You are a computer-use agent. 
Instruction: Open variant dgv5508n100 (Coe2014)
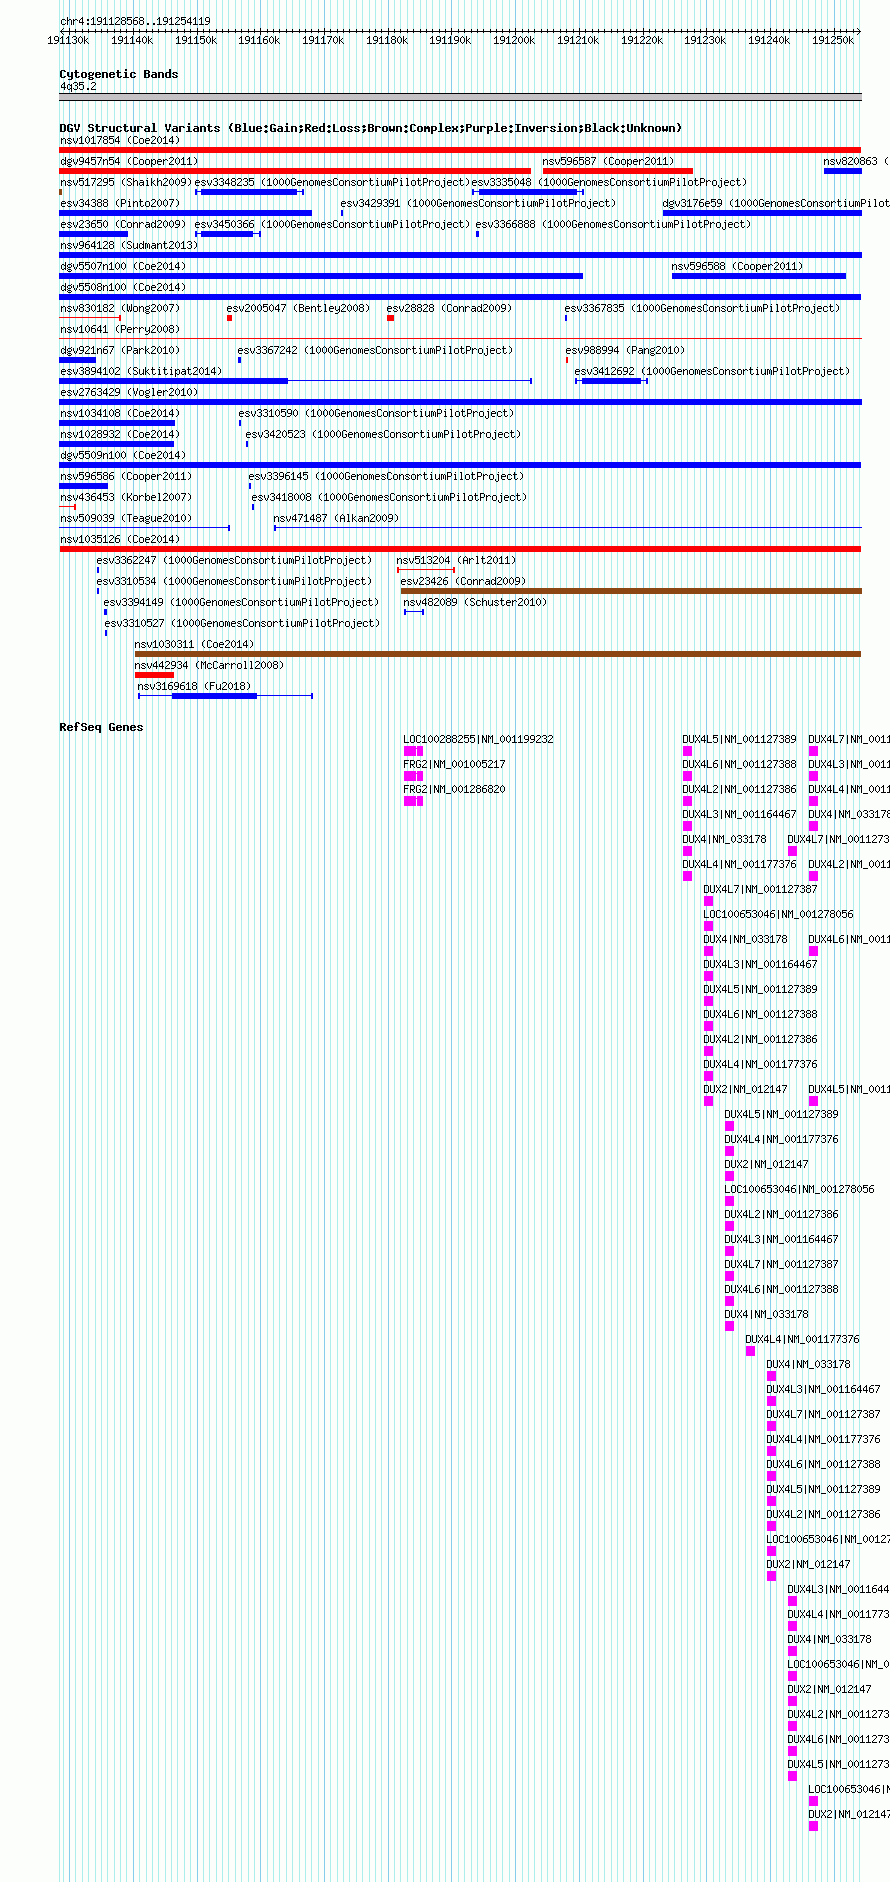click(x=123, y=287)
